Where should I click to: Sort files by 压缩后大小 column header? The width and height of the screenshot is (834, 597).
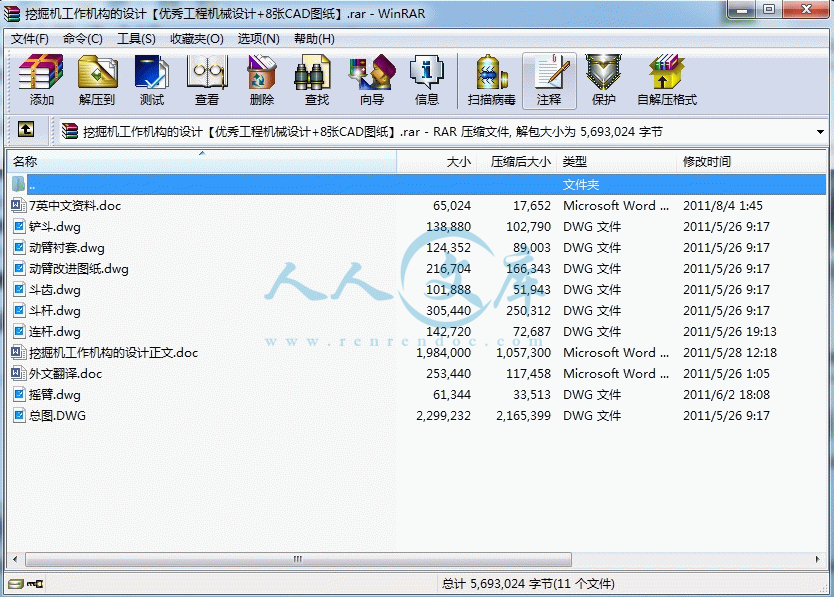pyautogui.click(x=516, y=161)
